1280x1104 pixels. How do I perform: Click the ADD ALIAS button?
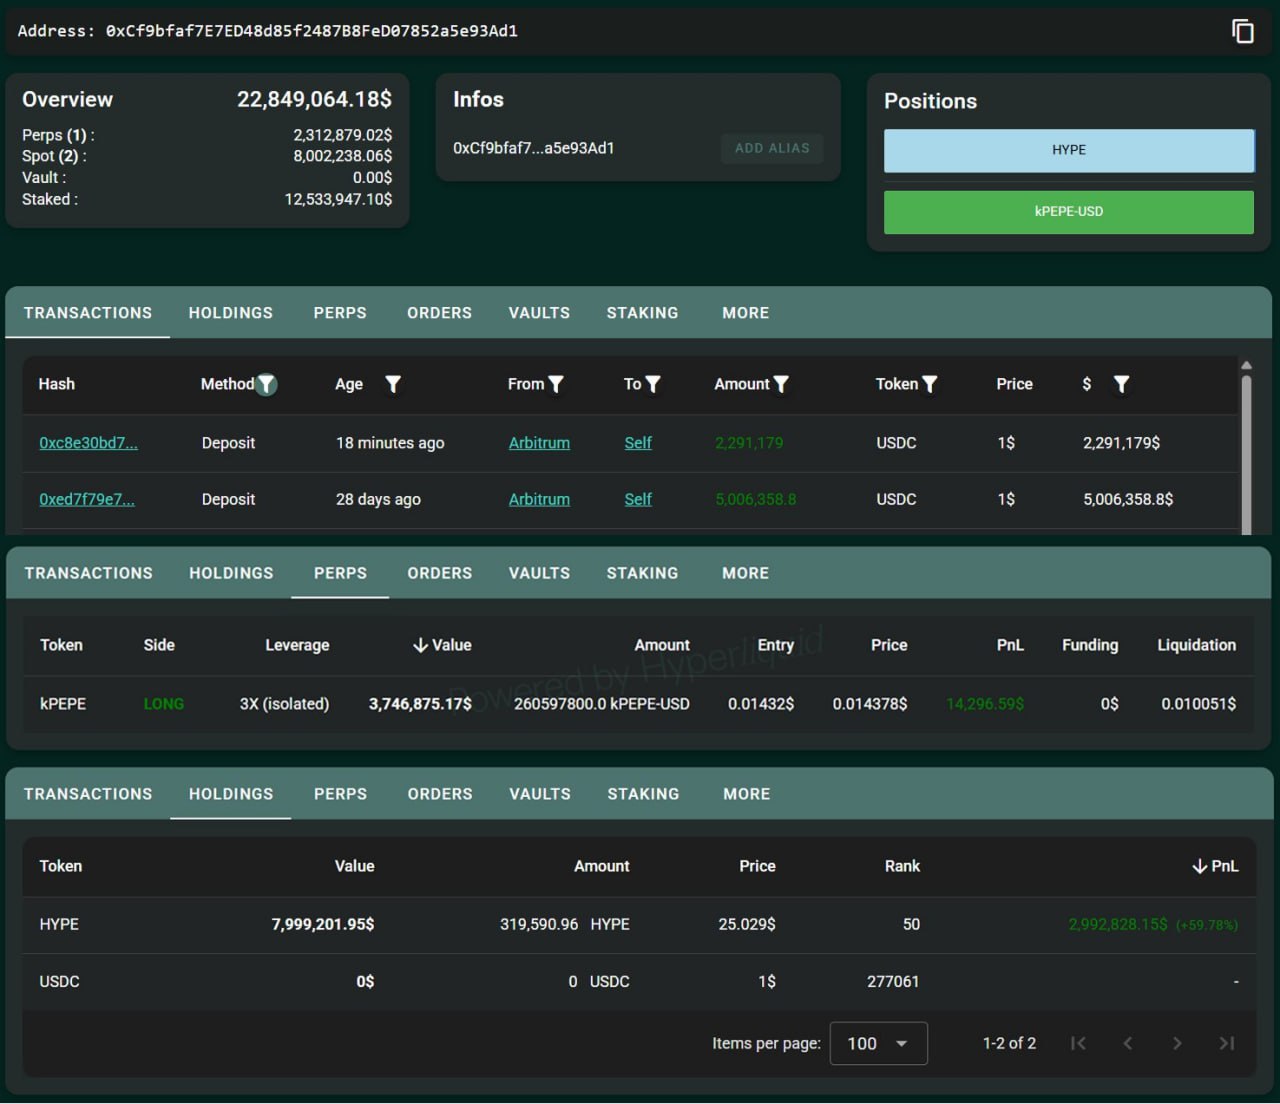[x=772, y=148]
